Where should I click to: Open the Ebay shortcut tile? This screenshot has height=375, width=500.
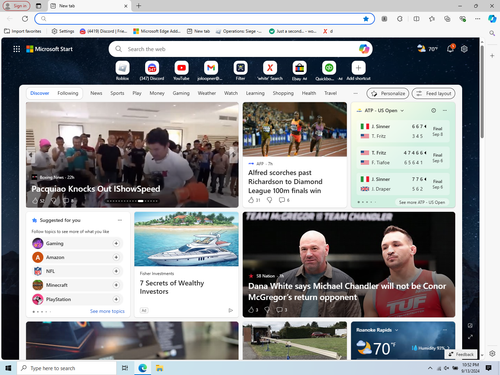[x=299, y=68]
